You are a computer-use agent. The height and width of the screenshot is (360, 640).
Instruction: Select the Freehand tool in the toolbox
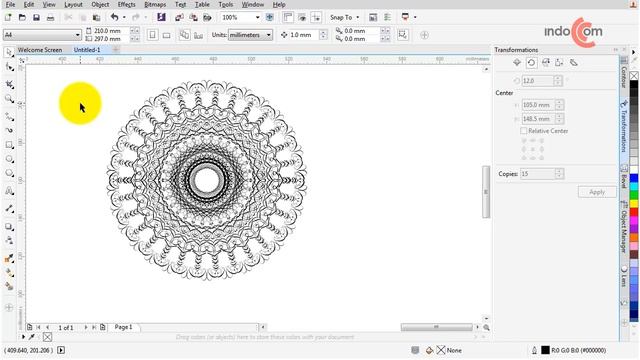(9, 117)
